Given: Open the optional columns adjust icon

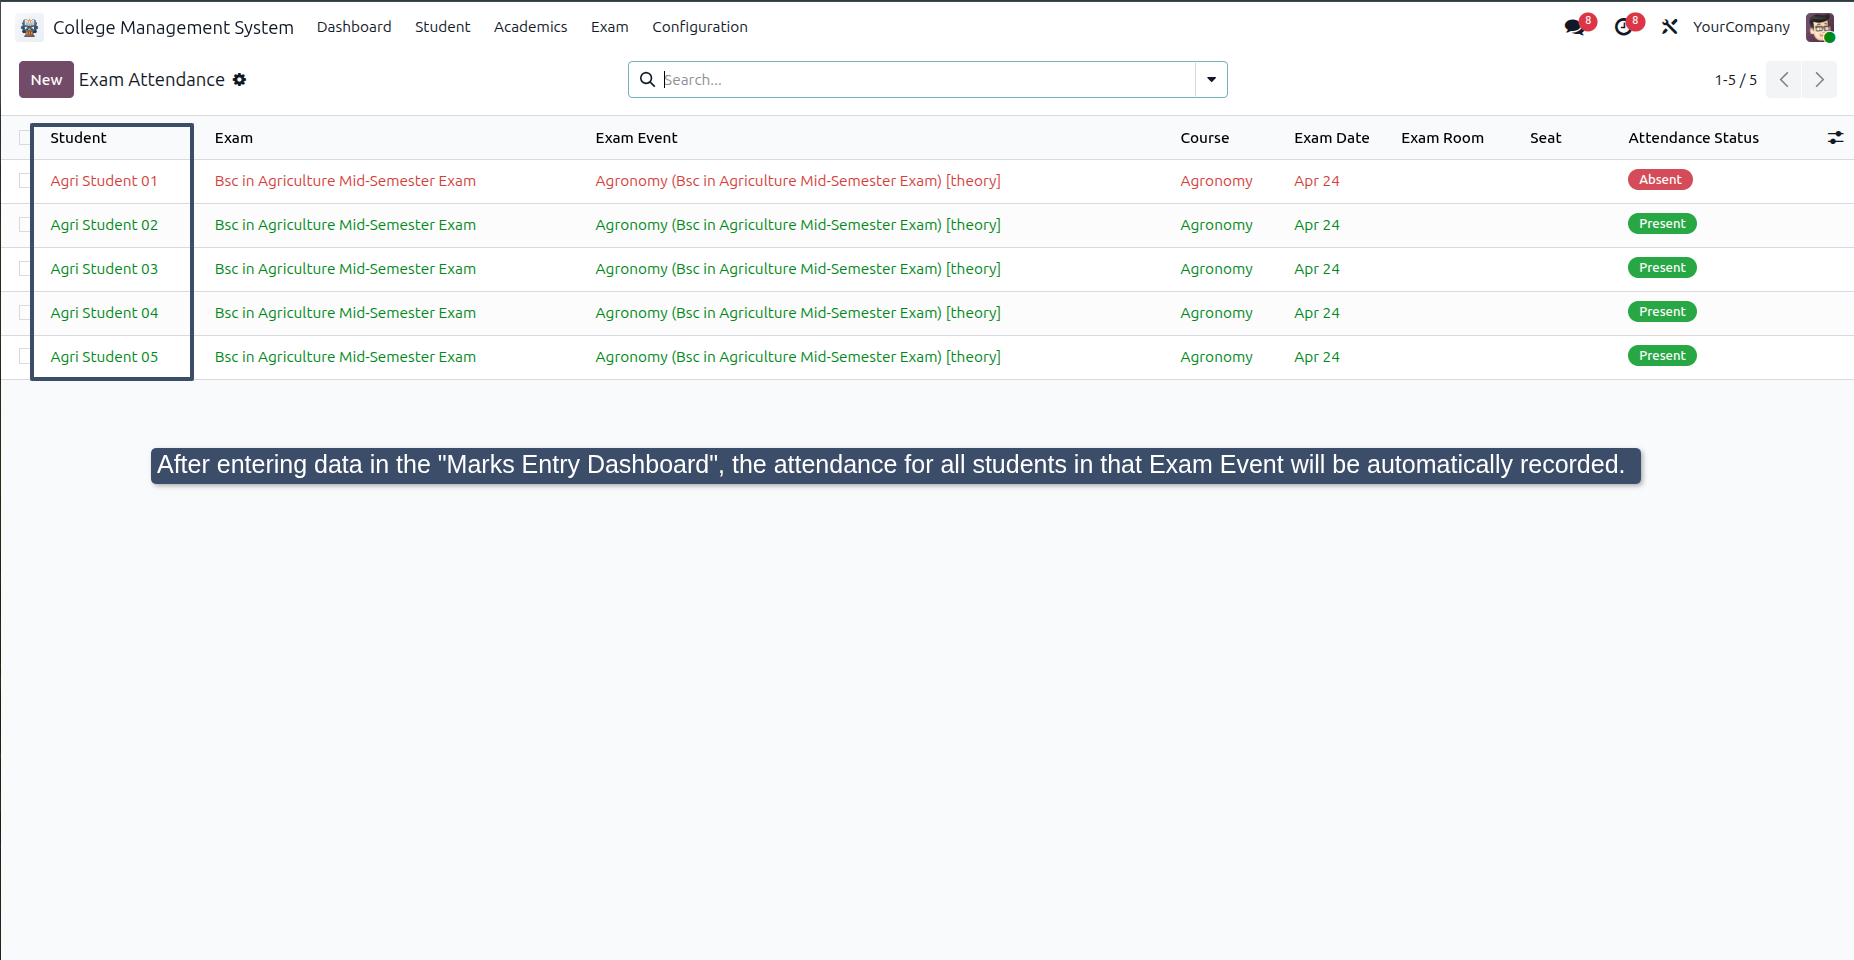Looking at the screenshot, I should [x=1835, y=138].
